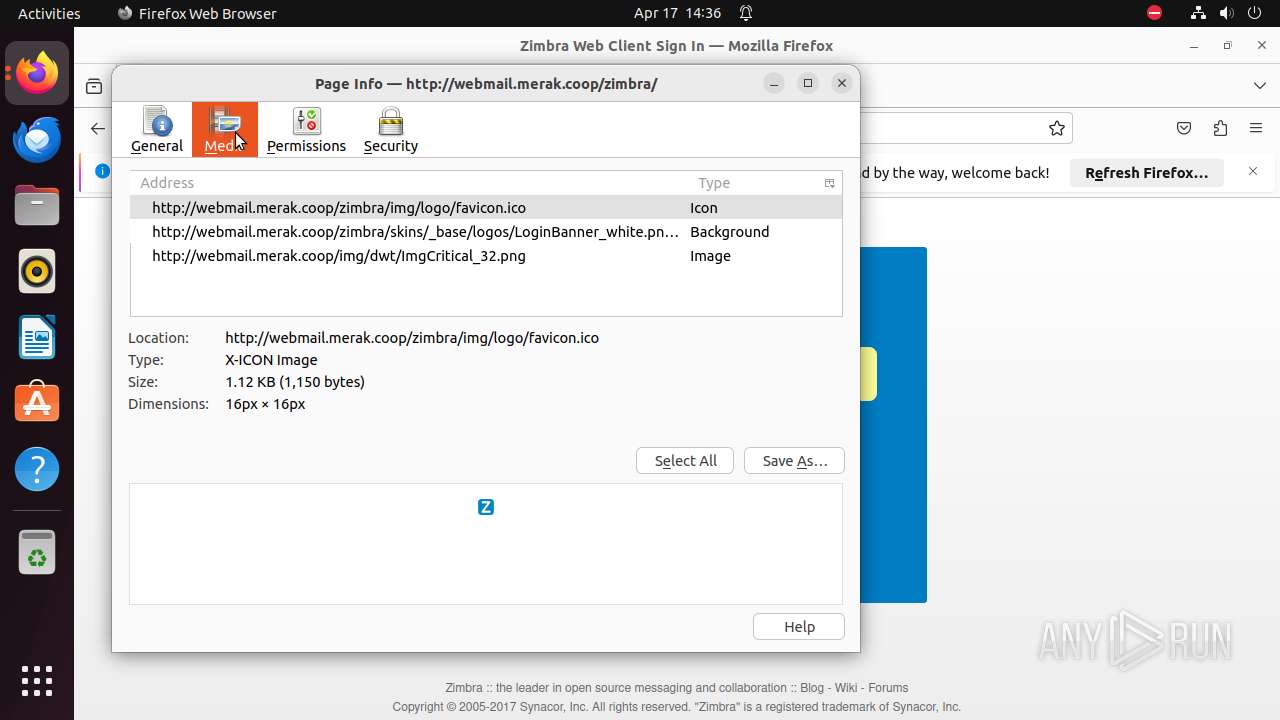The height and width of the screenshot is (720, 1280).
Task: Open Firefox View icon in tab bar
Action: tap(94, 86)
